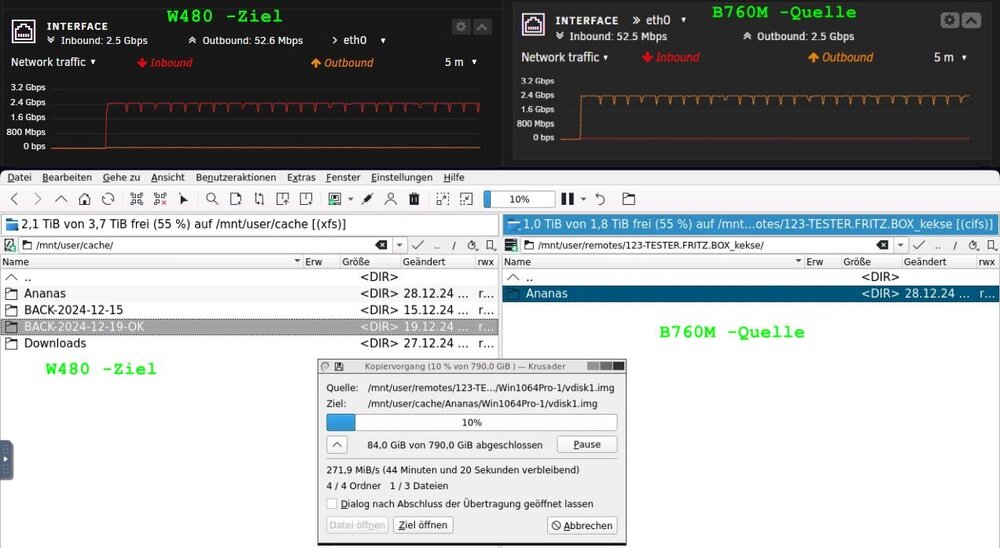Change the 5 m time range on B760M chart

(950, 57)
